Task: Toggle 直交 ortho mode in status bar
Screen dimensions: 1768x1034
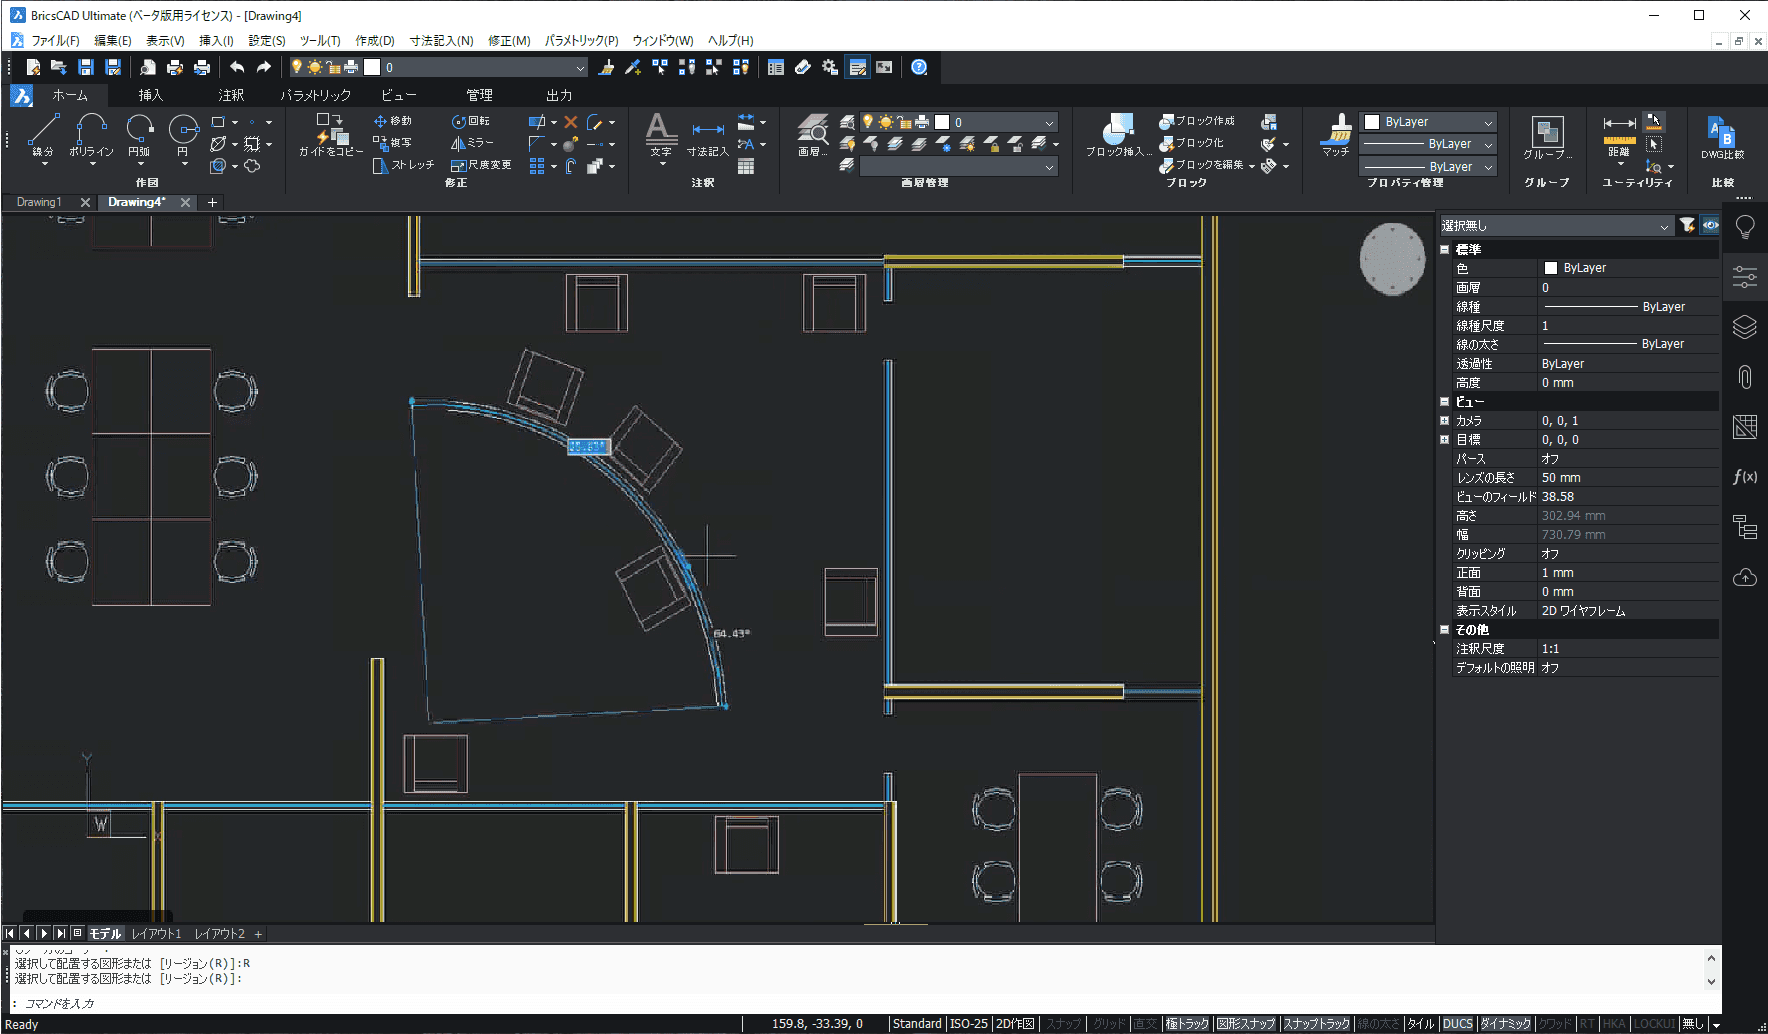Action: (x=1145, y=1024)
